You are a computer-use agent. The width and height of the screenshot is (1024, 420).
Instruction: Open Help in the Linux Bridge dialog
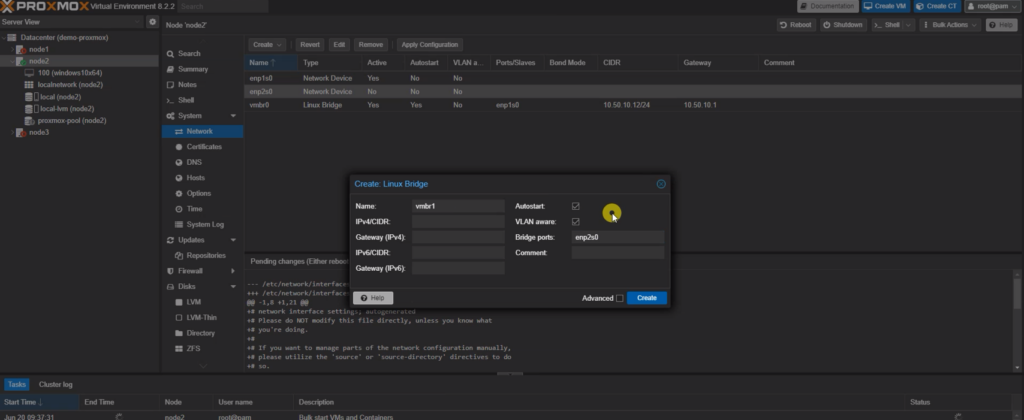tap(373, 298)
